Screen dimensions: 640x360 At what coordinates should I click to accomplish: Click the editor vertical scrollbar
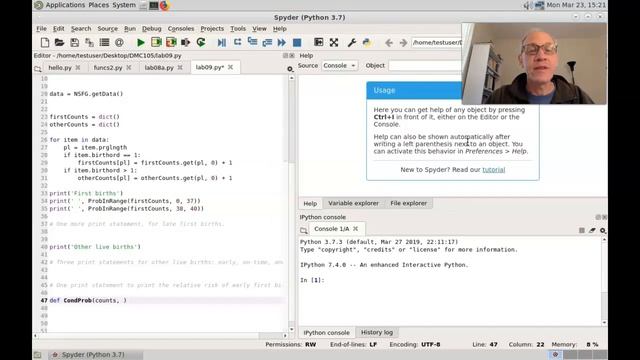click(291, 203)
